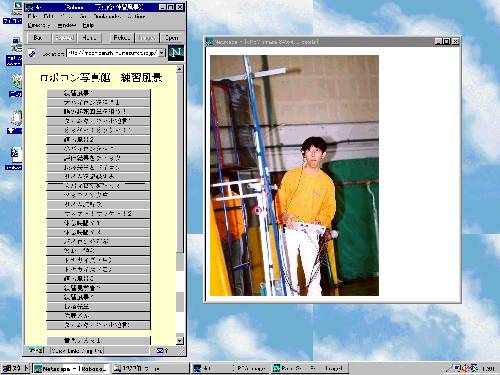Select the topmost desktop icon
Screen dimensions: 500x375
click(13, 12)
